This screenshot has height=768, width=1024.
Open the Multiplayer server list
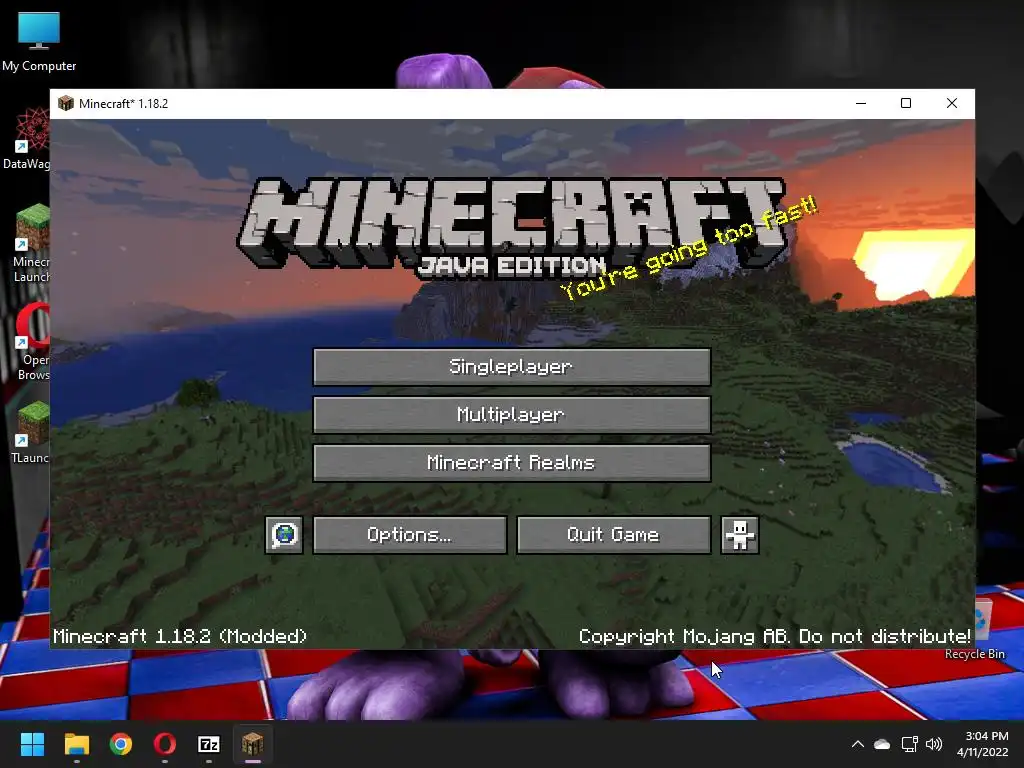pos(511,415)
